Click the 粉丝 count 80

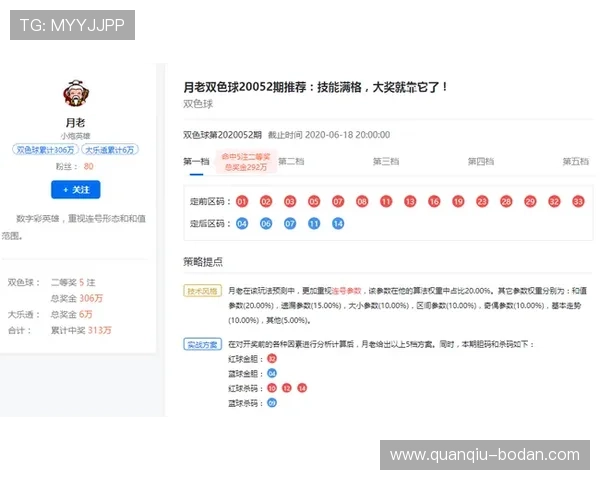[x=88, y=167]
